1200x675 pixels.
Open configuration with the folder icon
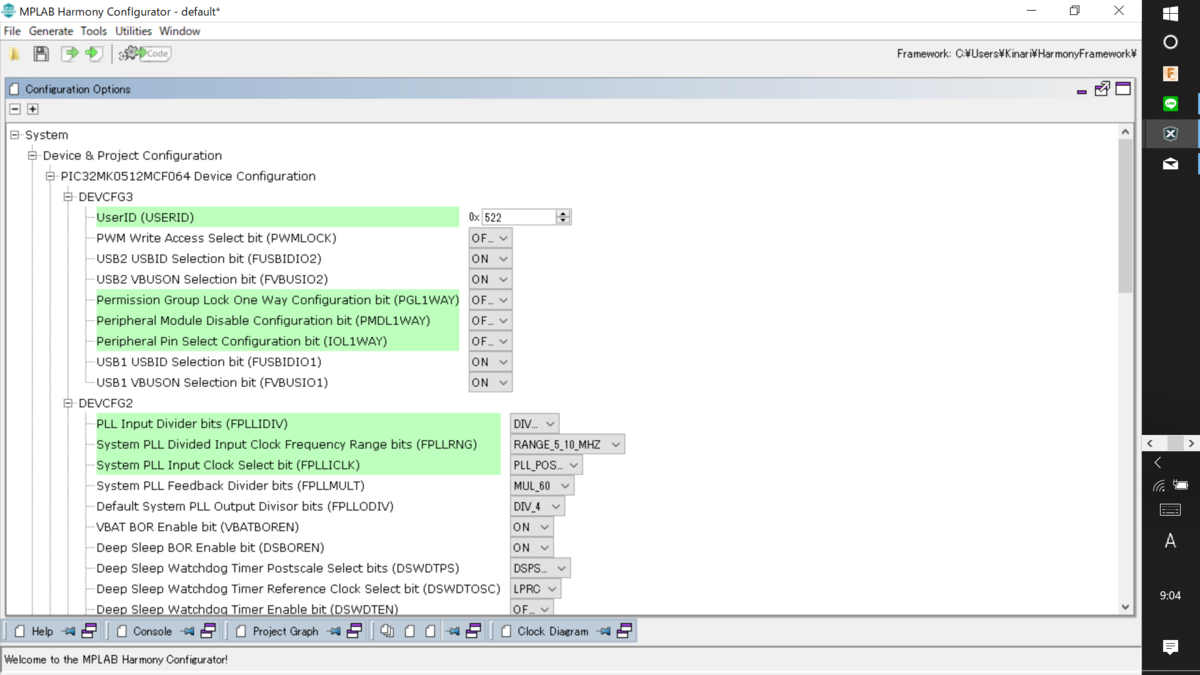(15, 54)
